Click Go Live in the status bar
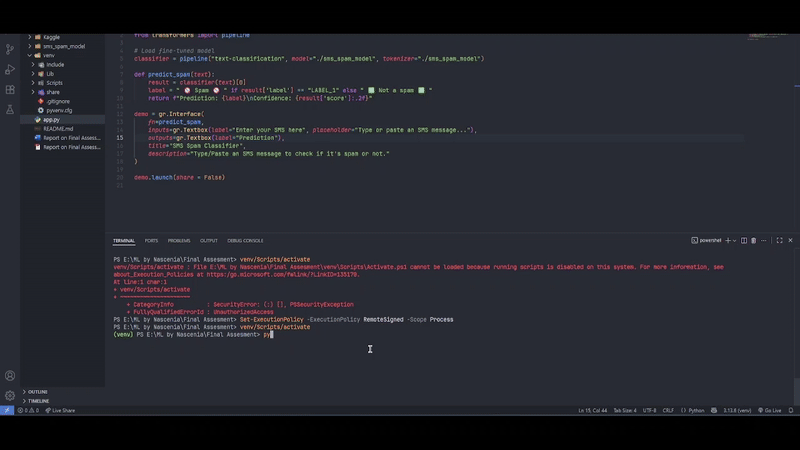Screen dimensions: 800x450 pyautogui.click(x=774, y=410)
